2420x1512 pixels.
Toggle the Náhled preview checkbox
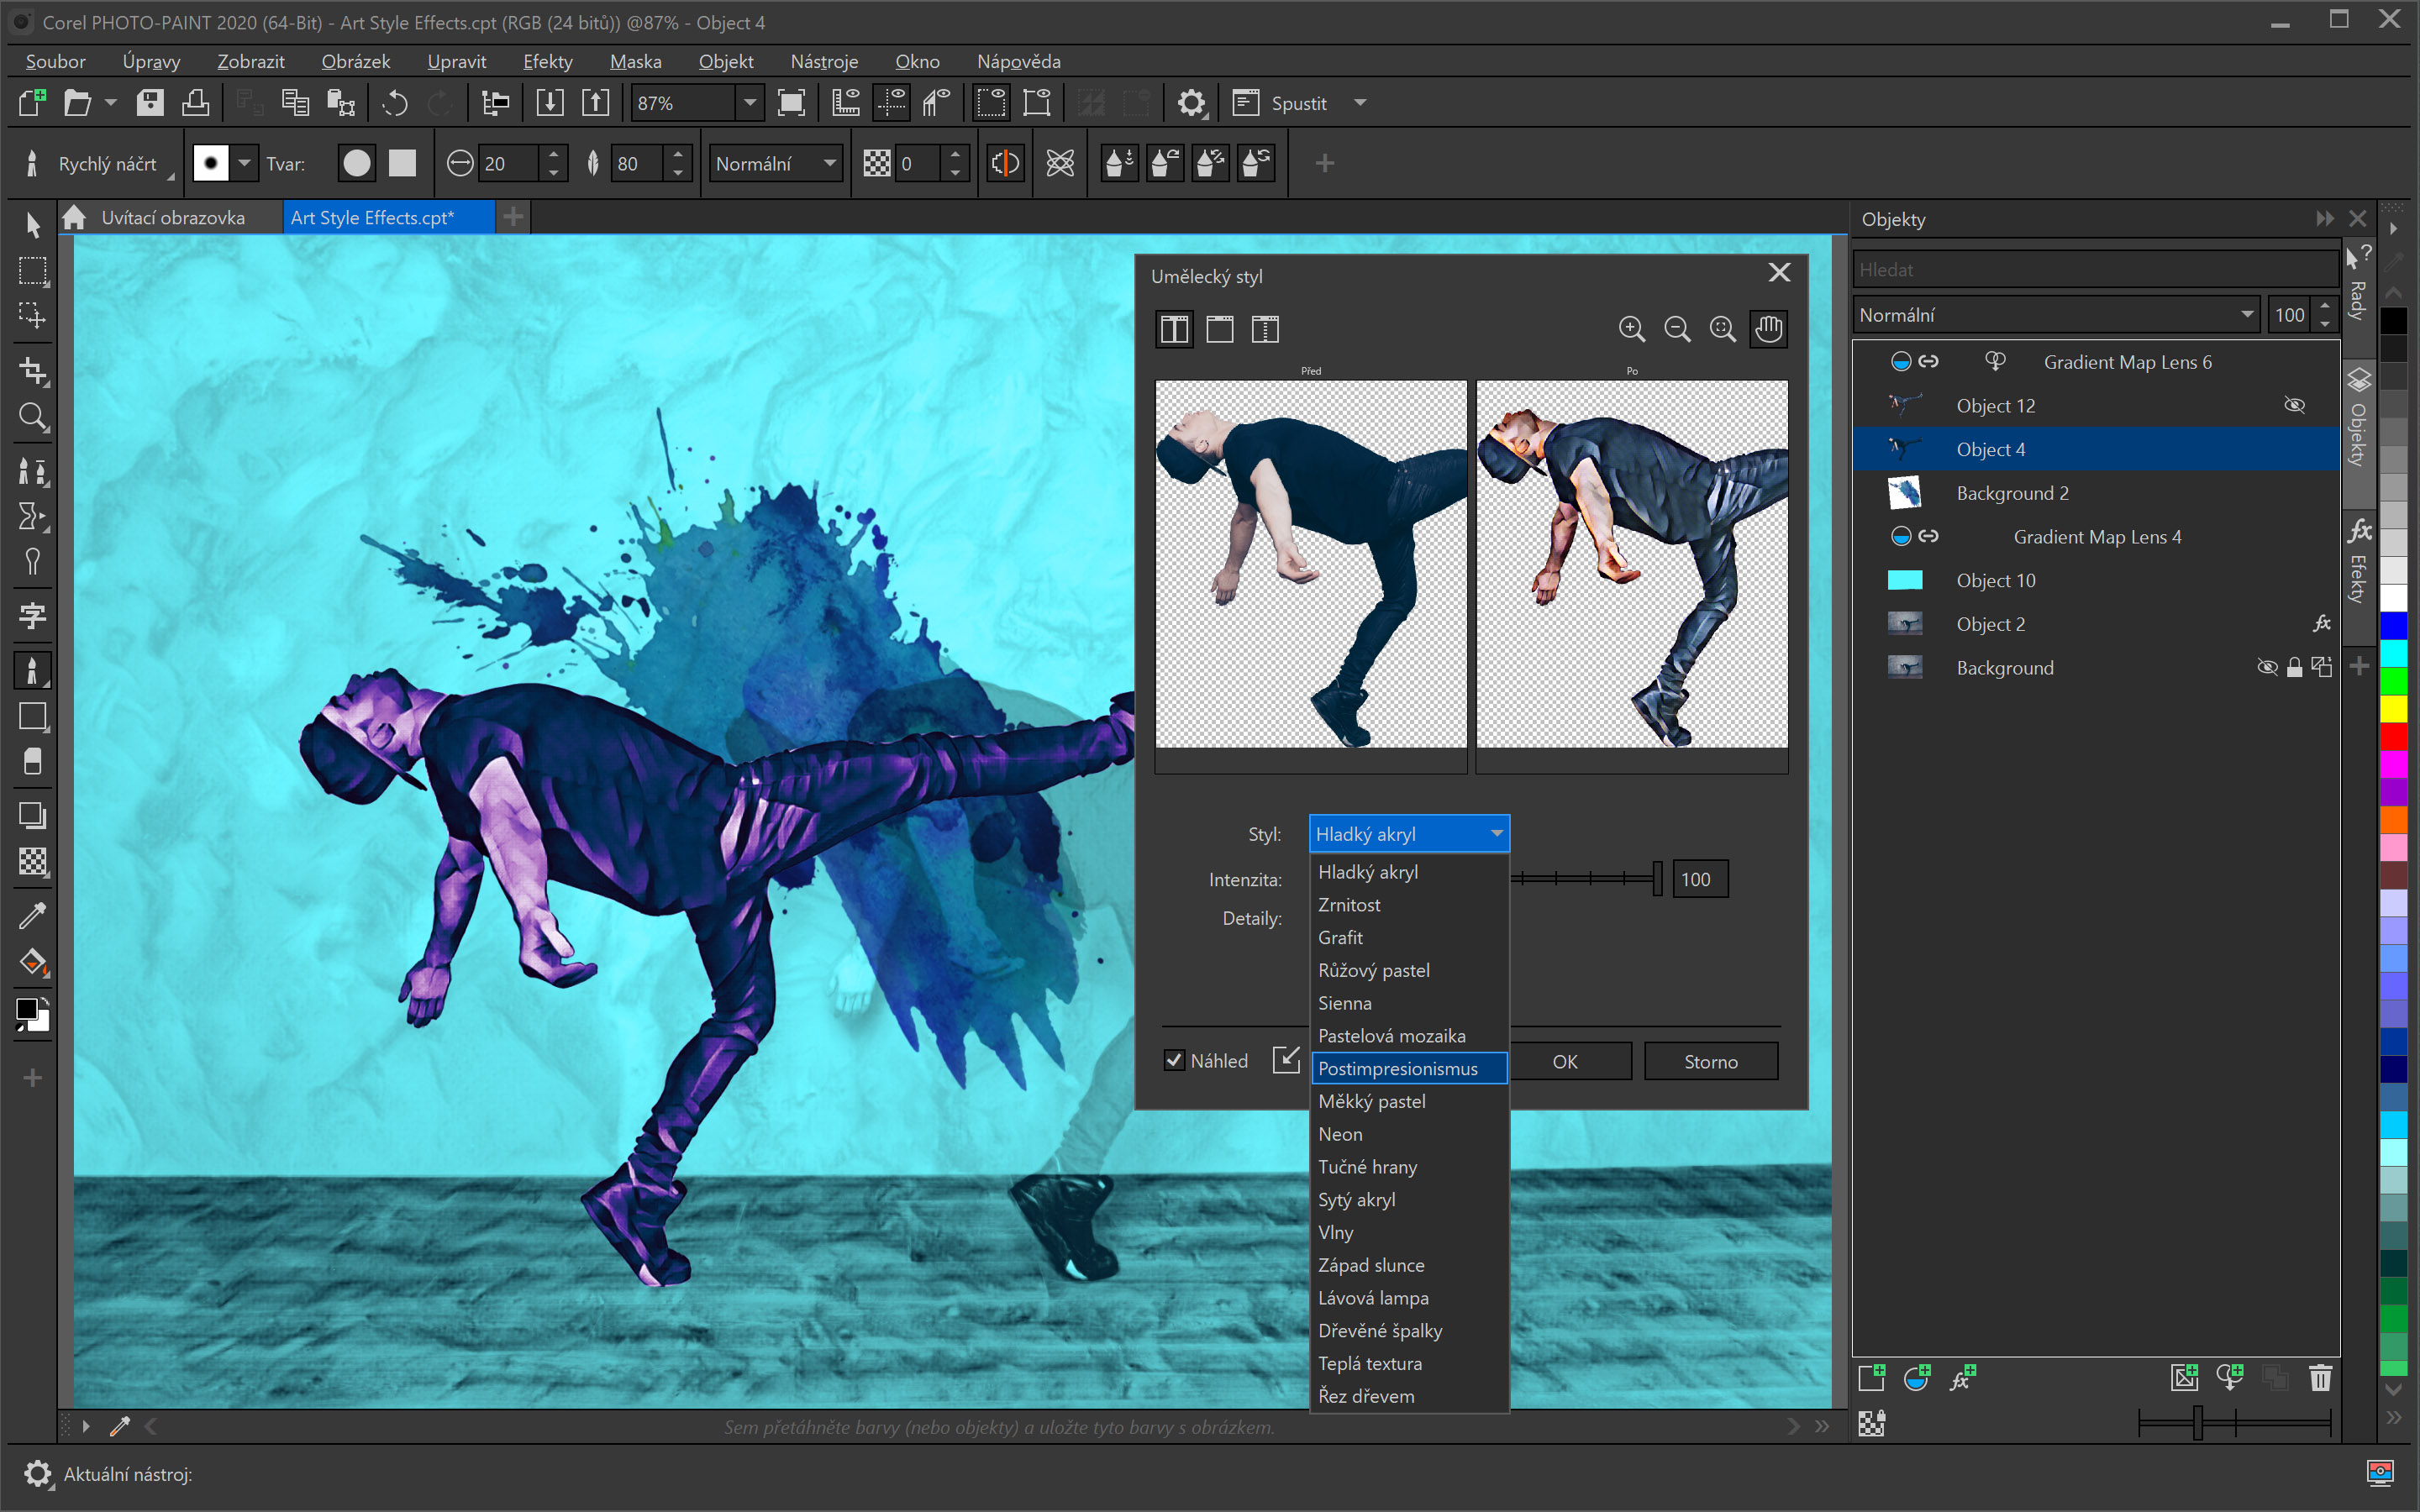click(1175, 1060)
